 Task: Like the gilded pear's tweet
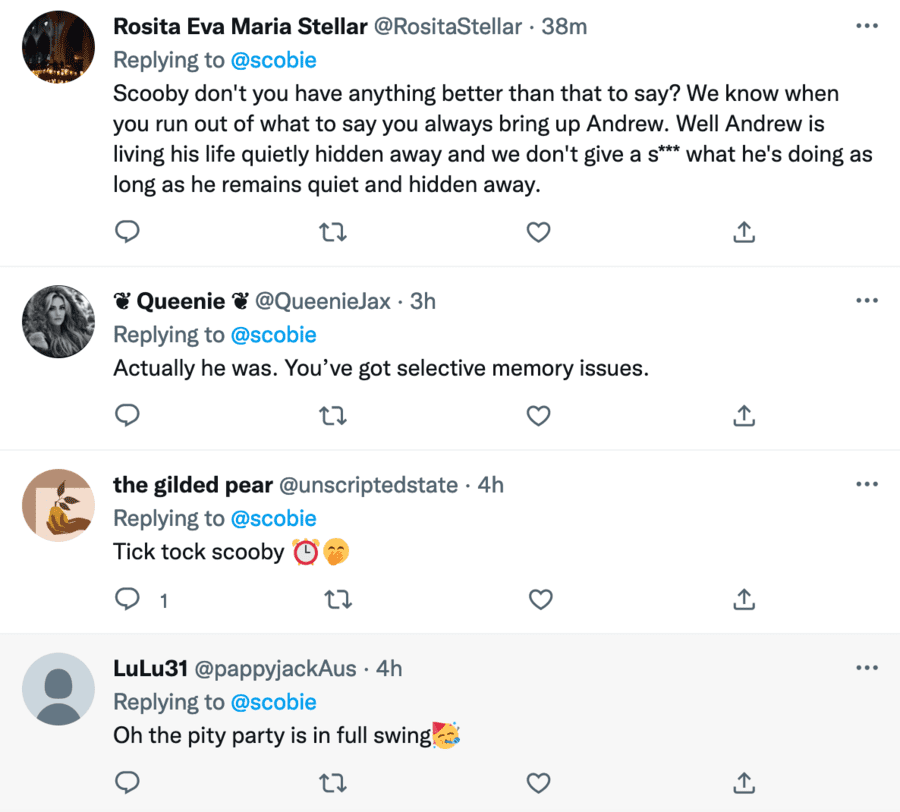[x=540, y=599]
